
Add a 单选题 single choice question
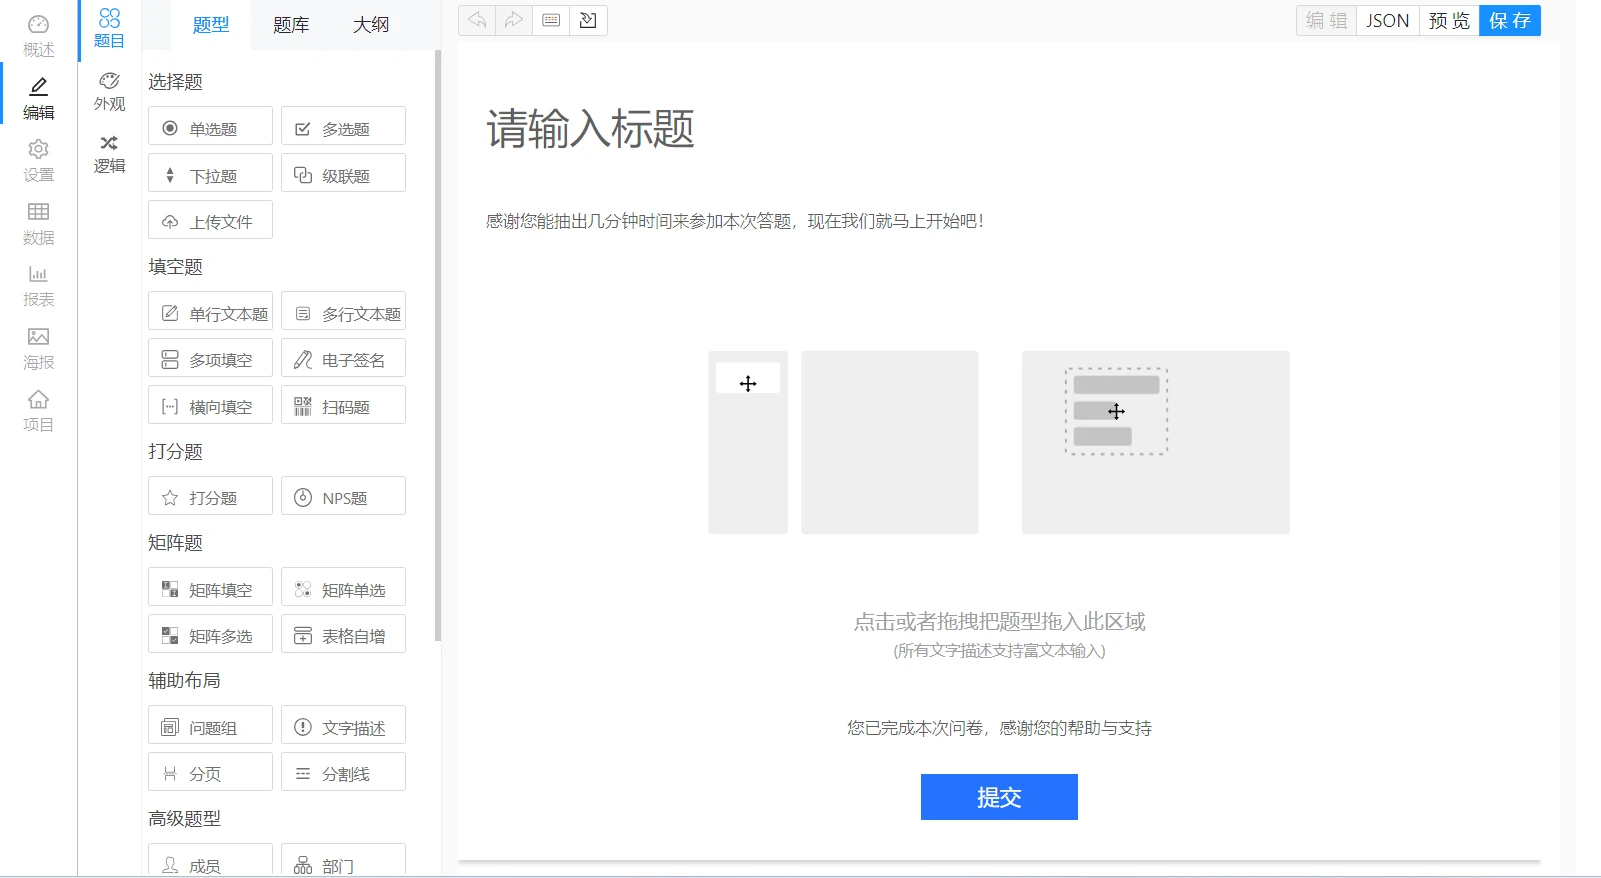tap(210, 127)
